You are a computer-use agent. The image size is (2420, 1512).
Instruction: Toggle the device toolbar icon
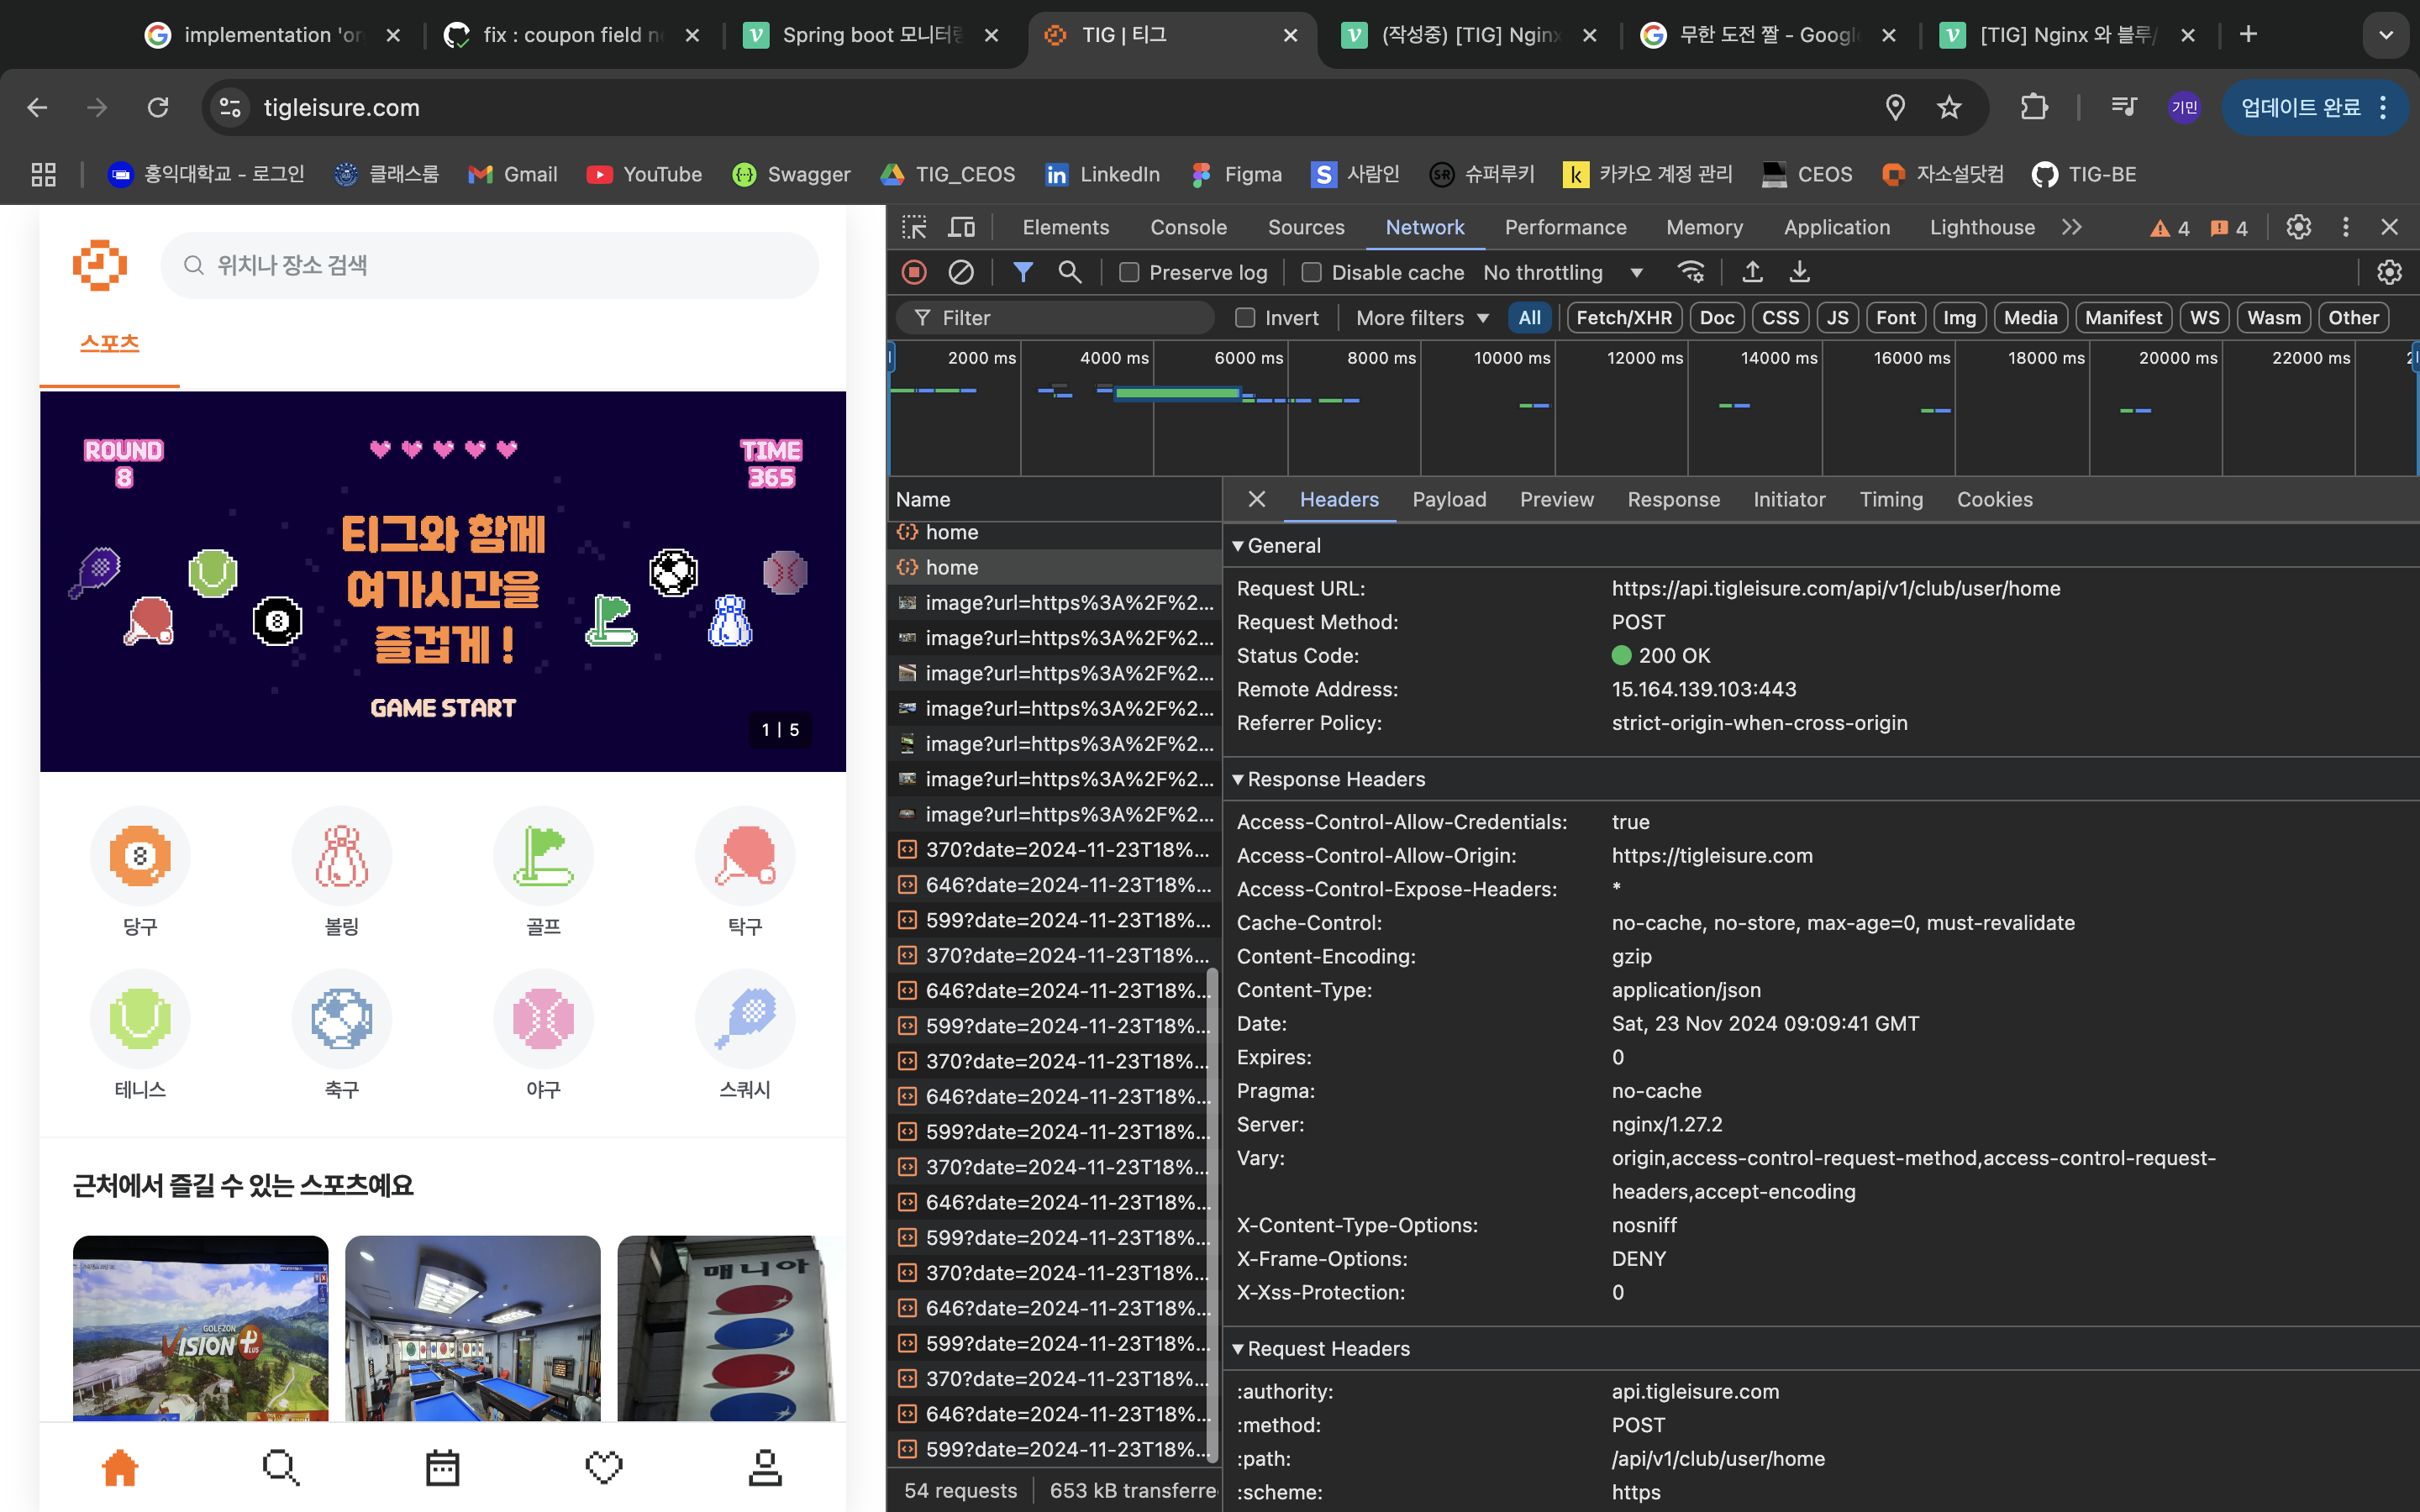coord(961,227)
